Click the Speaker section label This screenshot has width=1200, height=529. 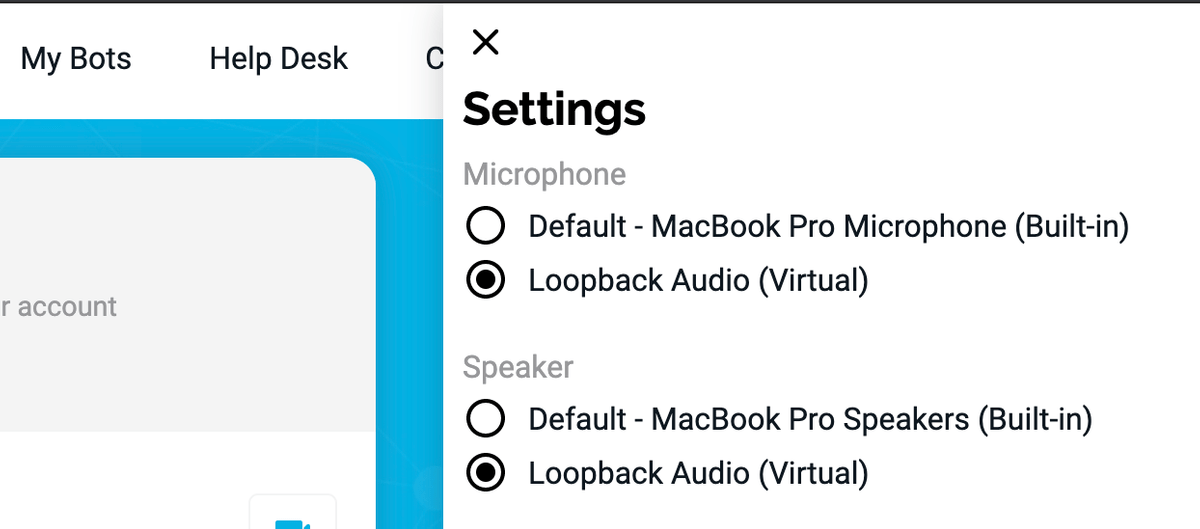(518, 367)
